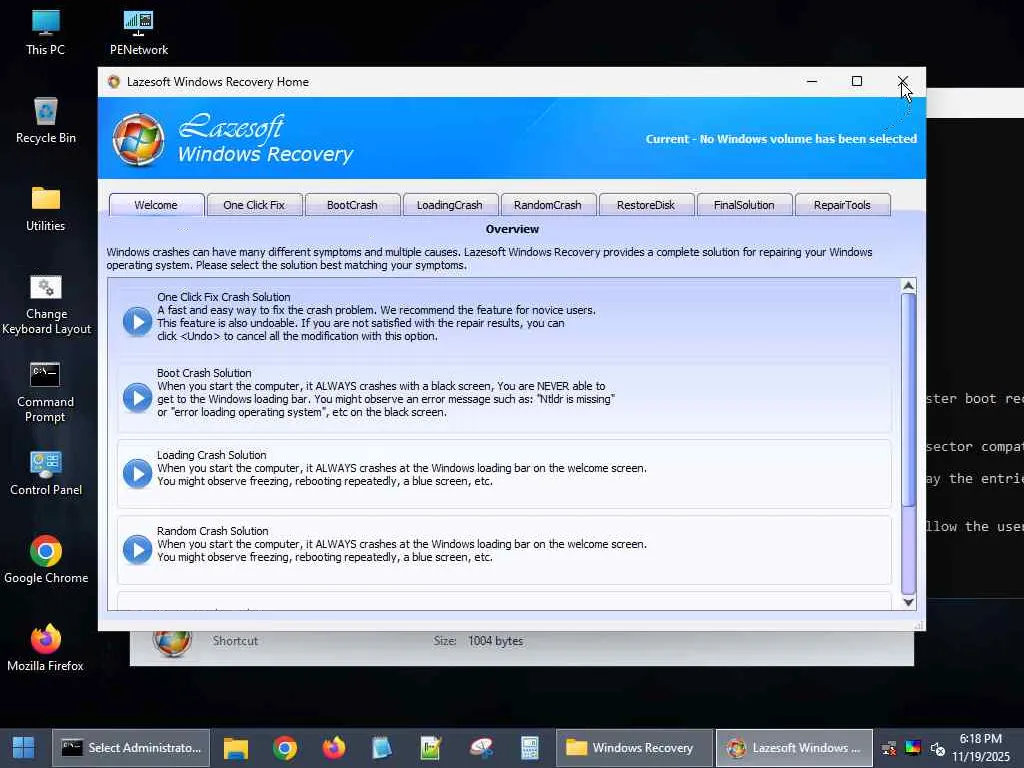Click the color display tray icon
The height and width of the screenshot is (768, 1024).
coord(913,748)
